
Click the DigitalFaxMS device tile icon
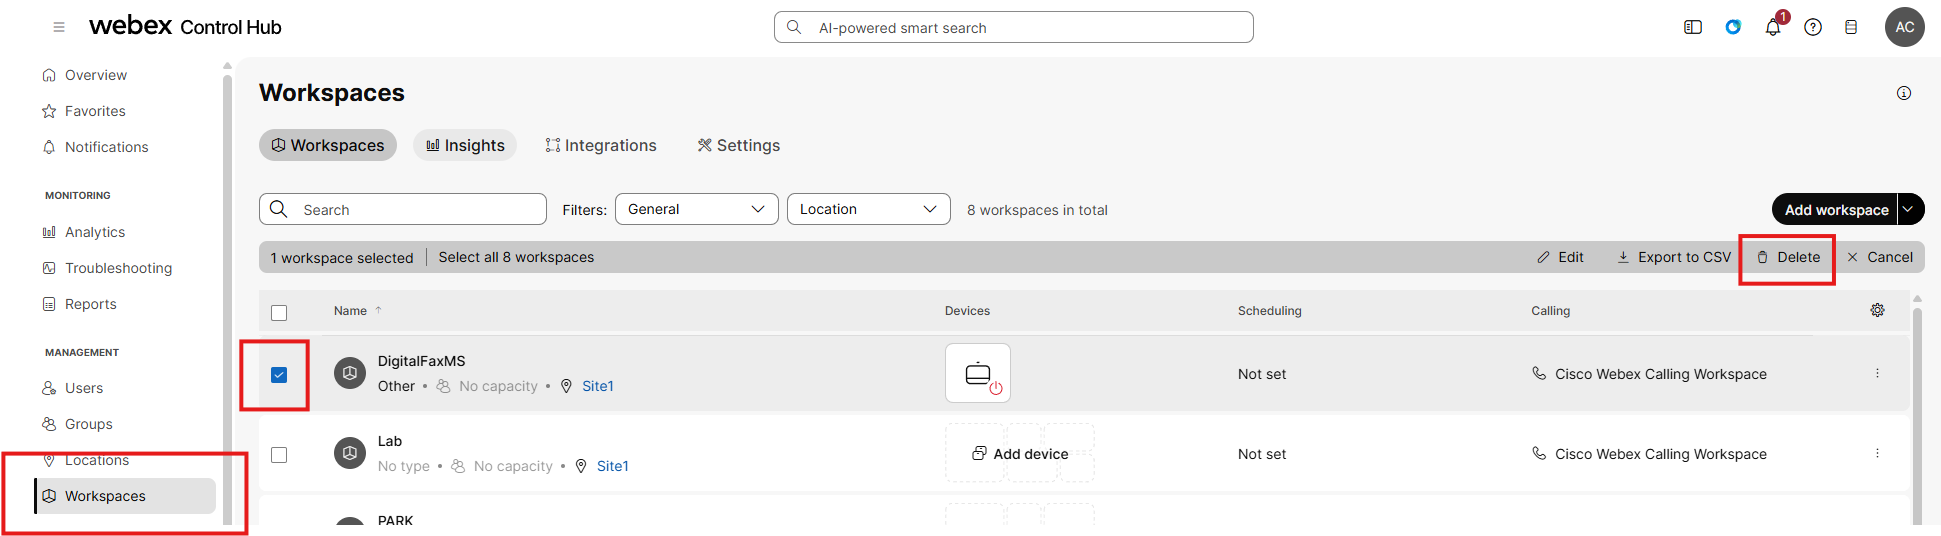(x=978, y=373)
